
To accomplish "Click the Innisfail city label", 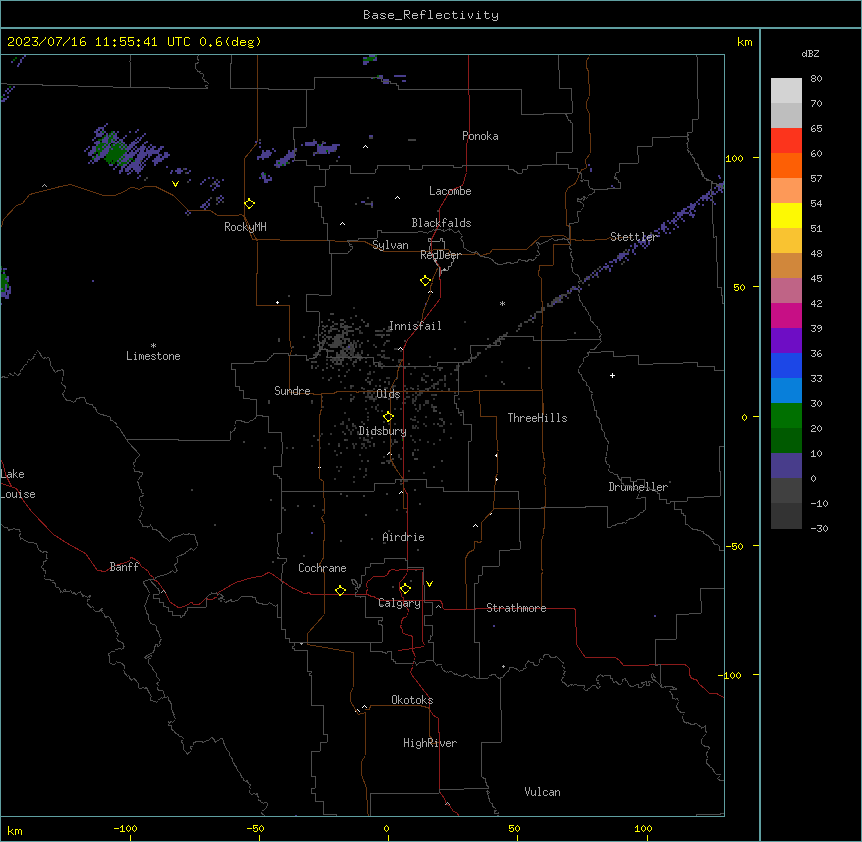I will 415,326.
